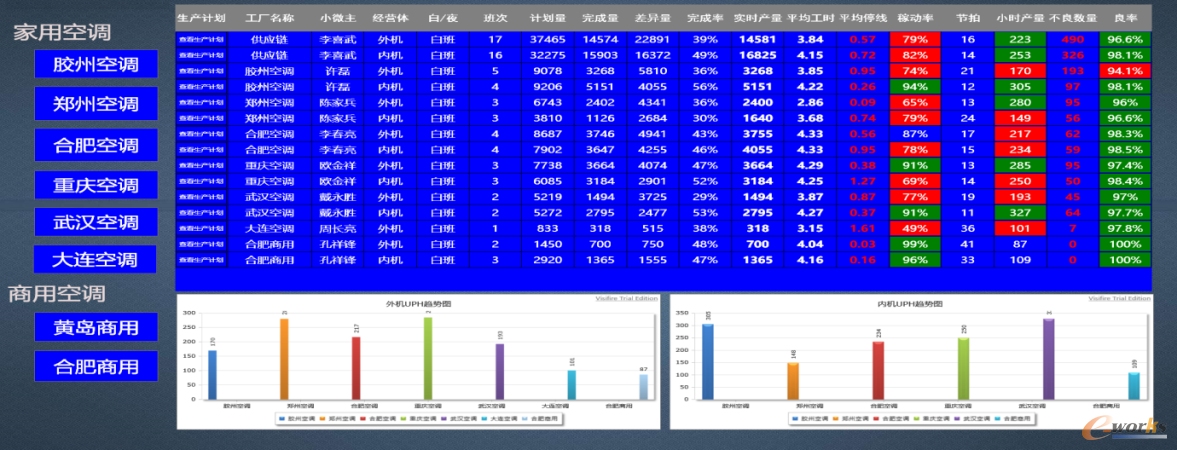
Task: Click the 合肥商用 bar labeled 87 in 外机UPH chart
Action: (643, 386)
